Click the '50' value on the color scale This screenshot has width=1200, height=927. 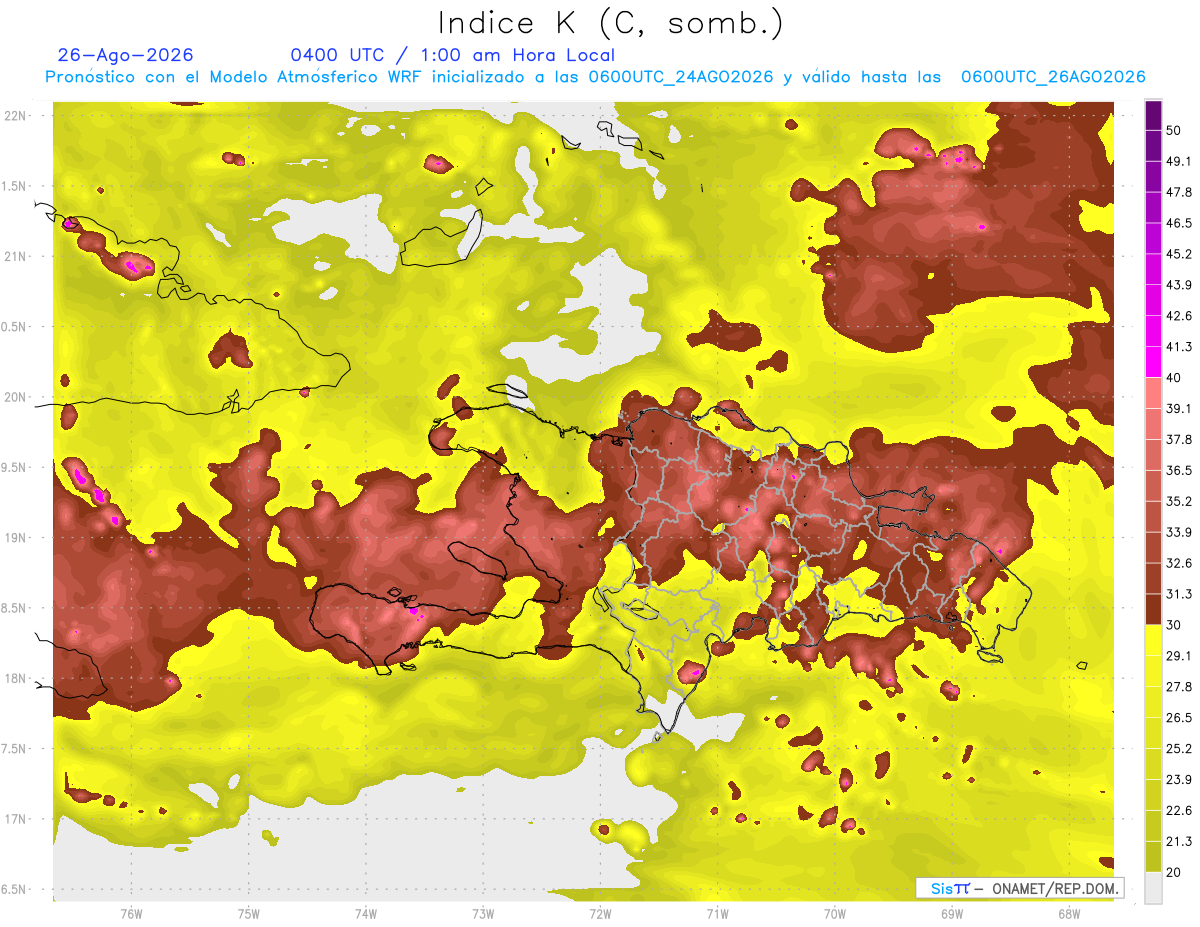pyautogui.click(x=1174, y=130)
